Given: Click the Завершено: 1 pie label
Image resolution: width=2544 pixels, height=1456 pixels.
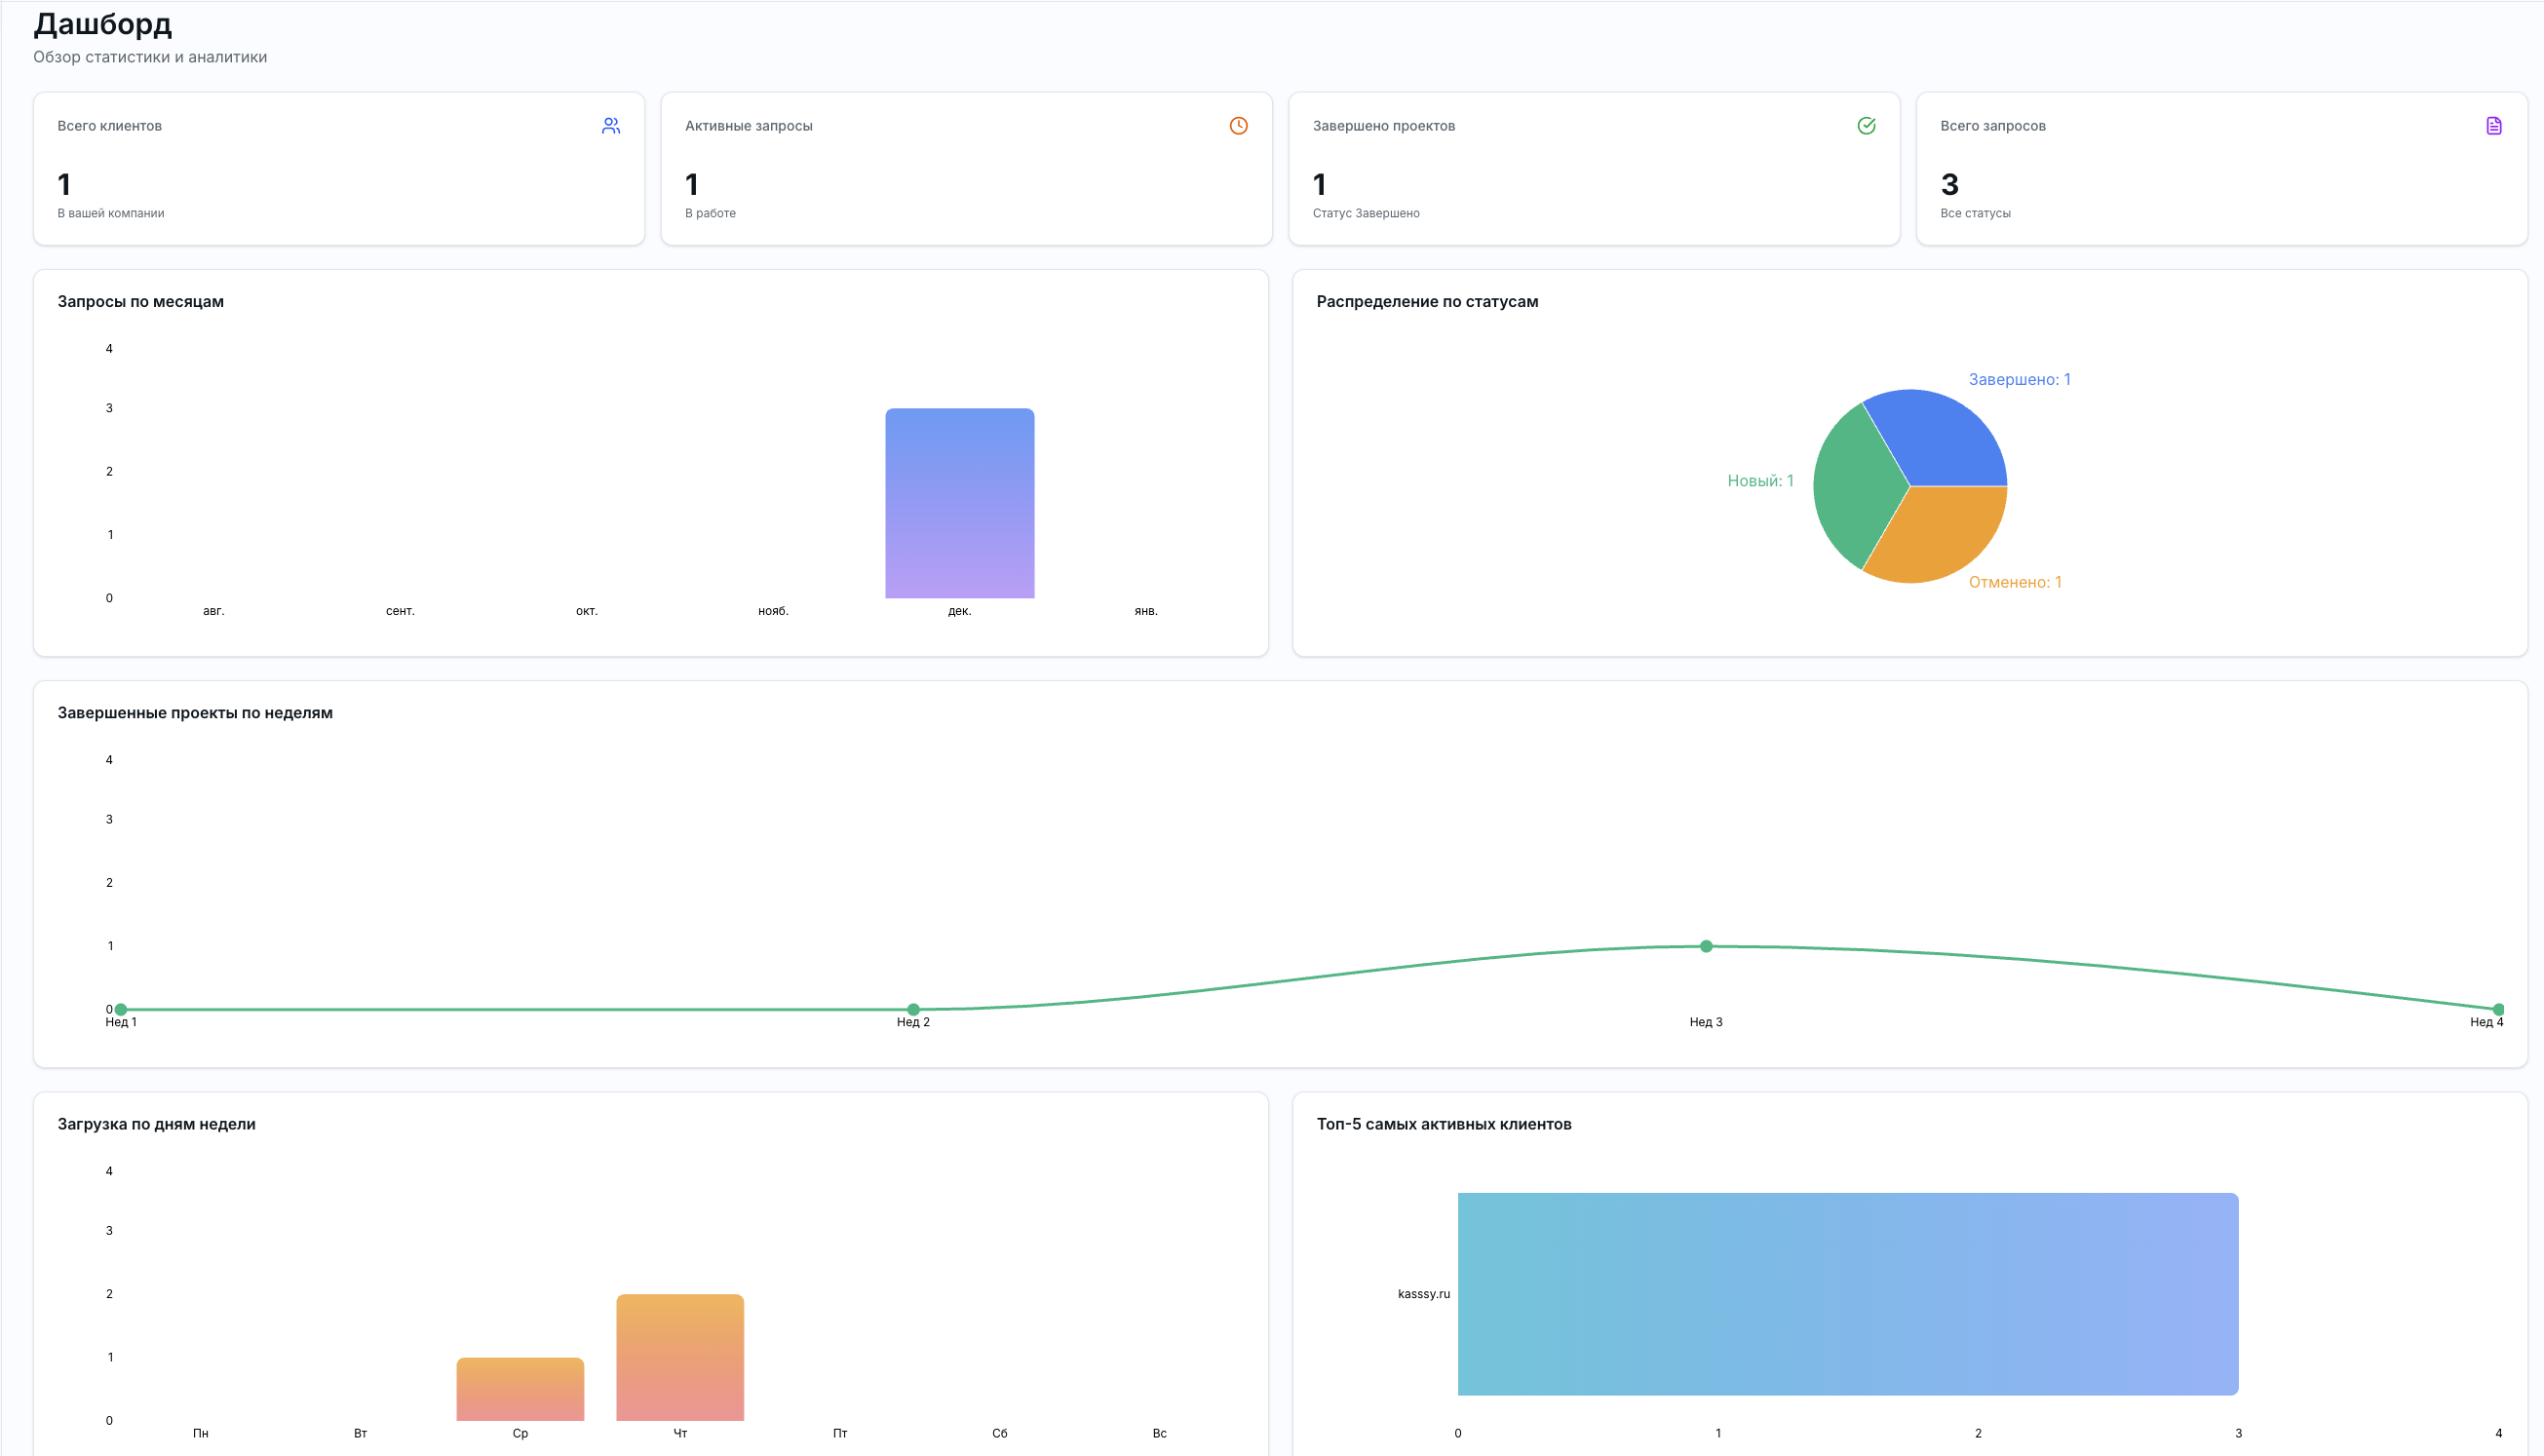Looking at the screenshot, I should [x=2019, y=380].
